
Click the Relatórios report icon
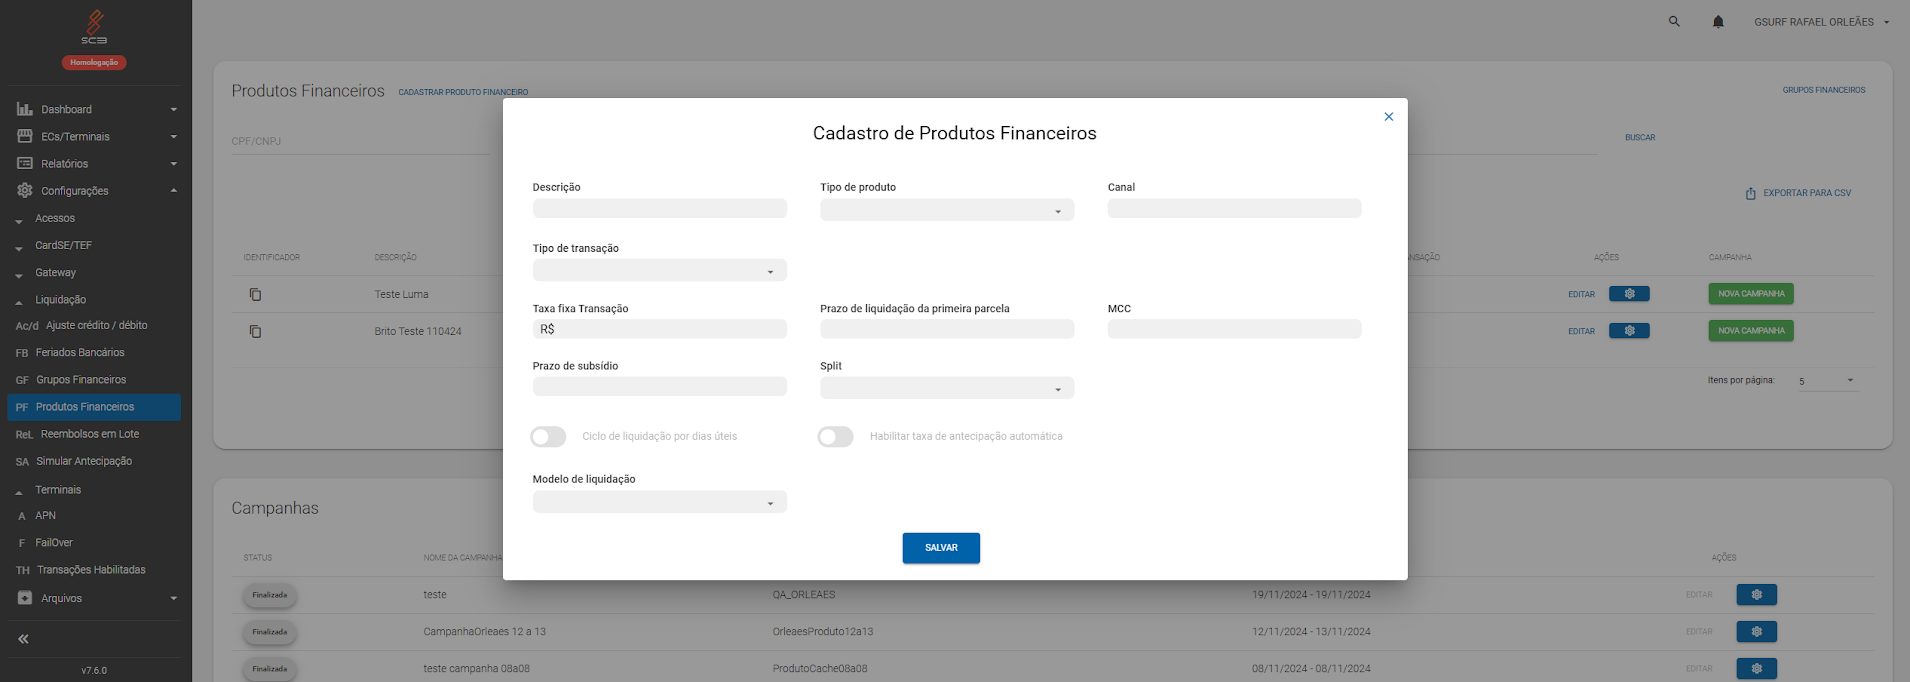[x=25, y=163]
